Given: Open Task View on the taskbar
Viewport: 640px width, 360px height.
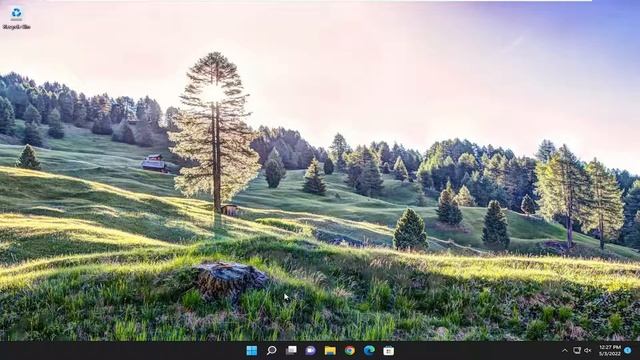Looking at the screenshot, I should pos(291,351).
